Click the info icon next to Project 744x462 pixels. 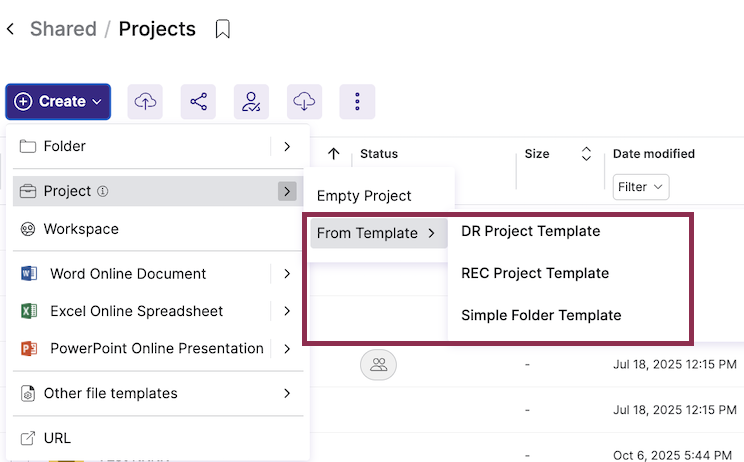point(102,191)
